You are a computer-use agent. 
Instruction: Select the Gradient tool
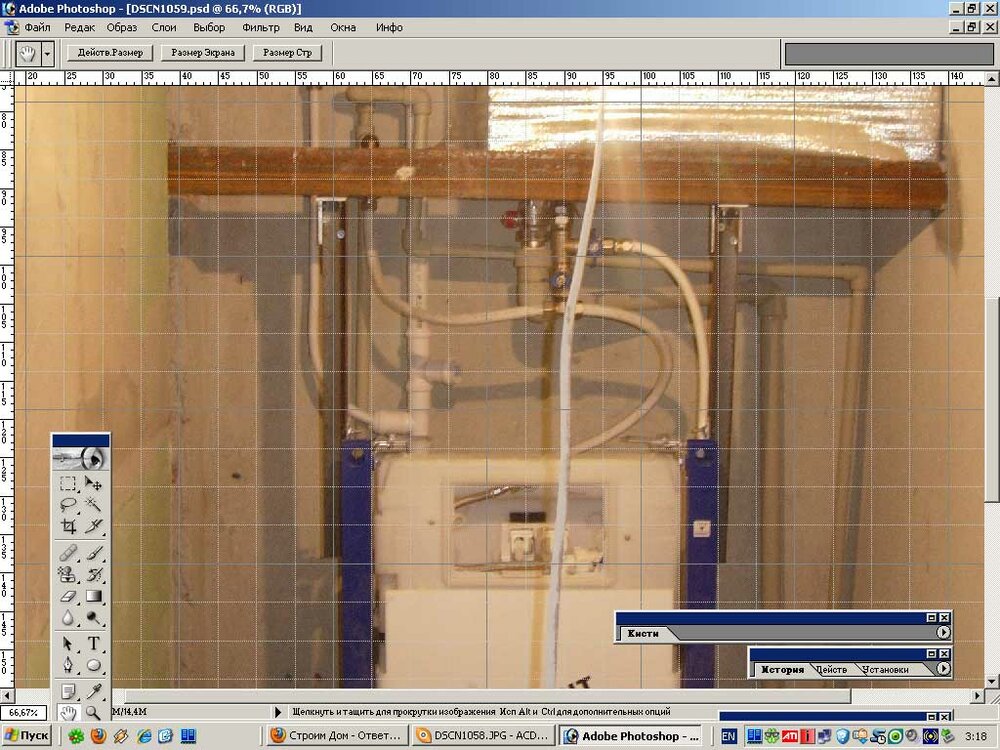point(94,597)
